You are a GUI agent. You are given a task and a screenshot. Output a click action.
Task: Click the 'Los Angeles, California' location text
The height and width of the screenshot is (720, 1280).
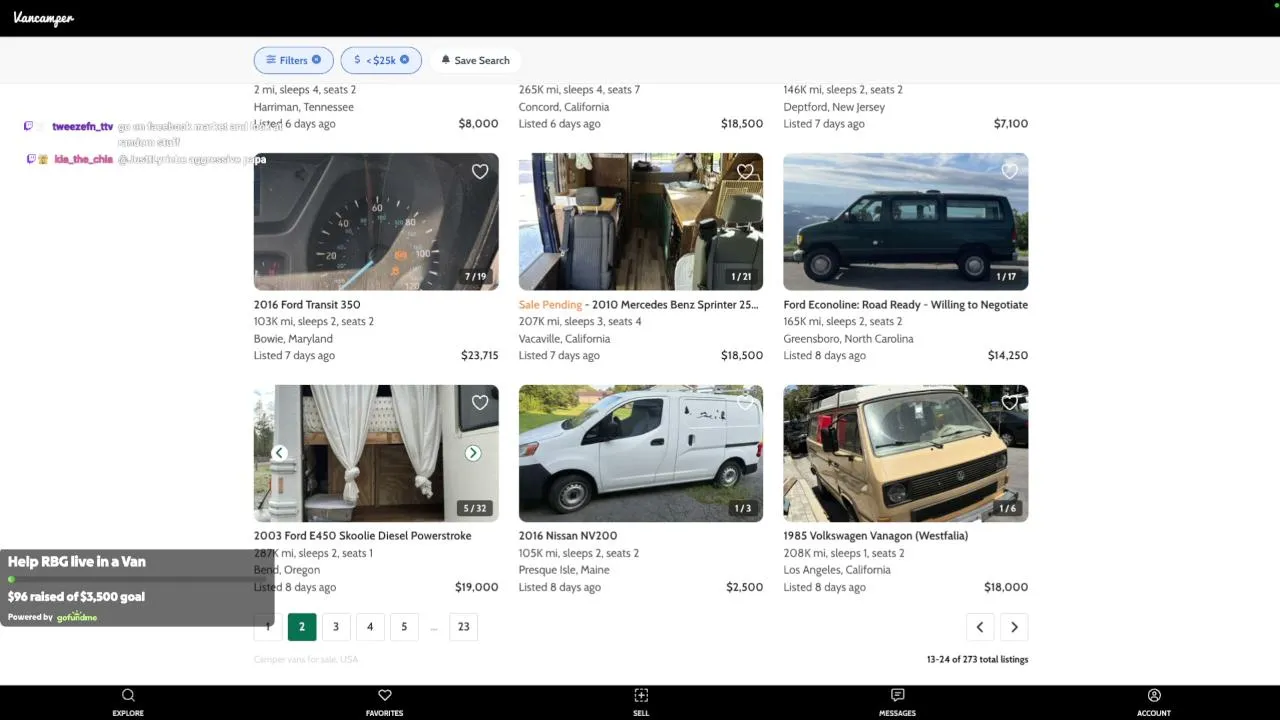[837, 570]
